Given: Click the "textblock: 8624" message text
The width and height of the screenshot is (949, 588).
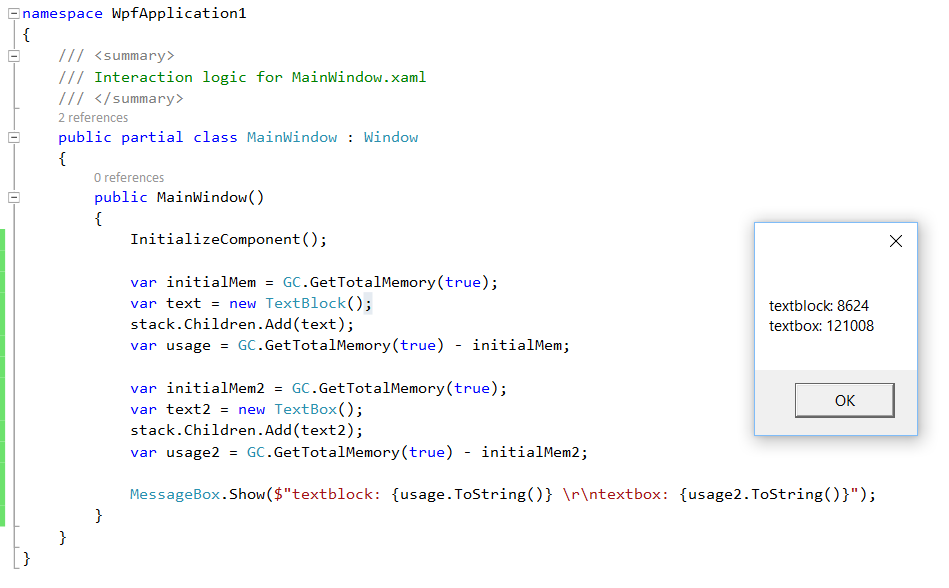Looking at the screenshot, I should 819,306.
